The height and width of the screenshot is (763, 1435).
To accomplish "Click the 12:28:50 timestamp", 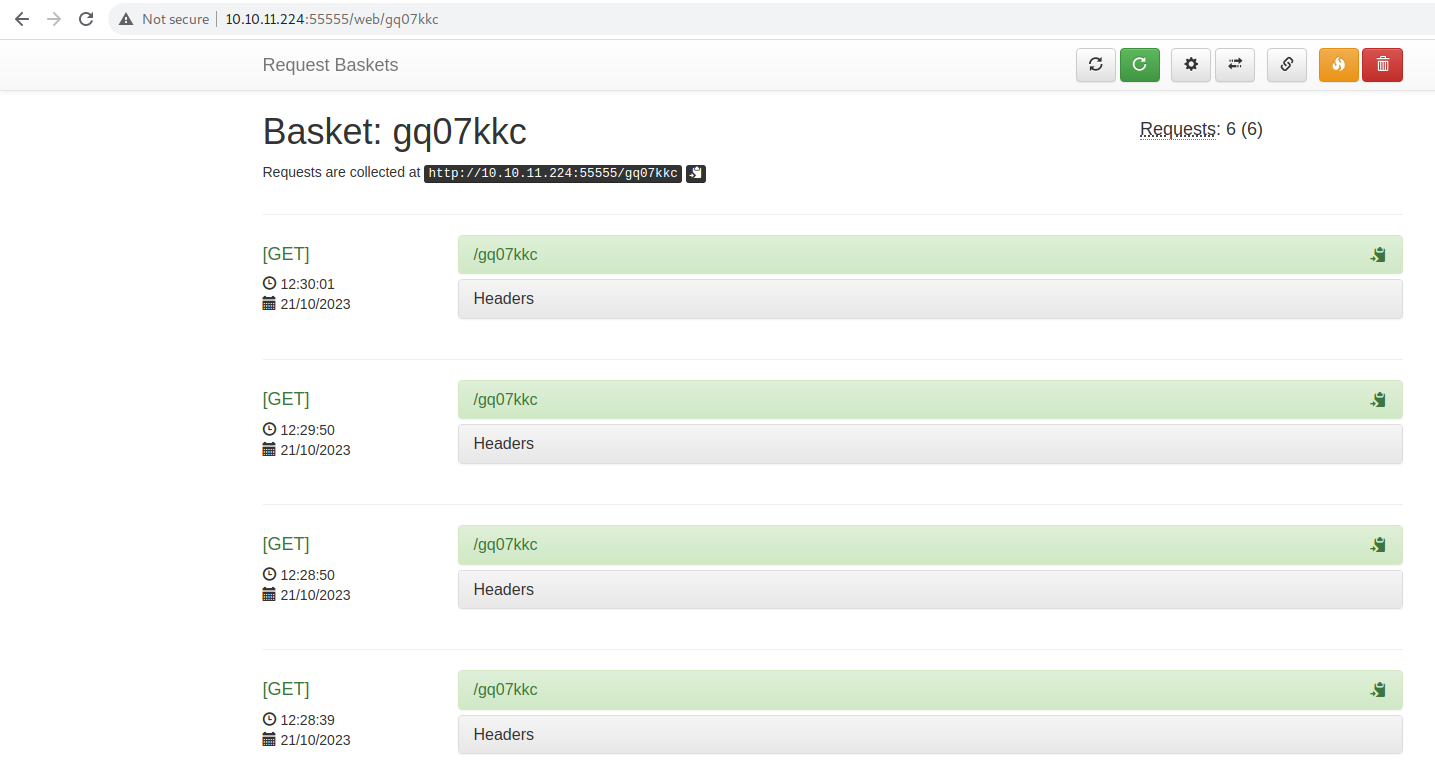I will tap(307, 575).
